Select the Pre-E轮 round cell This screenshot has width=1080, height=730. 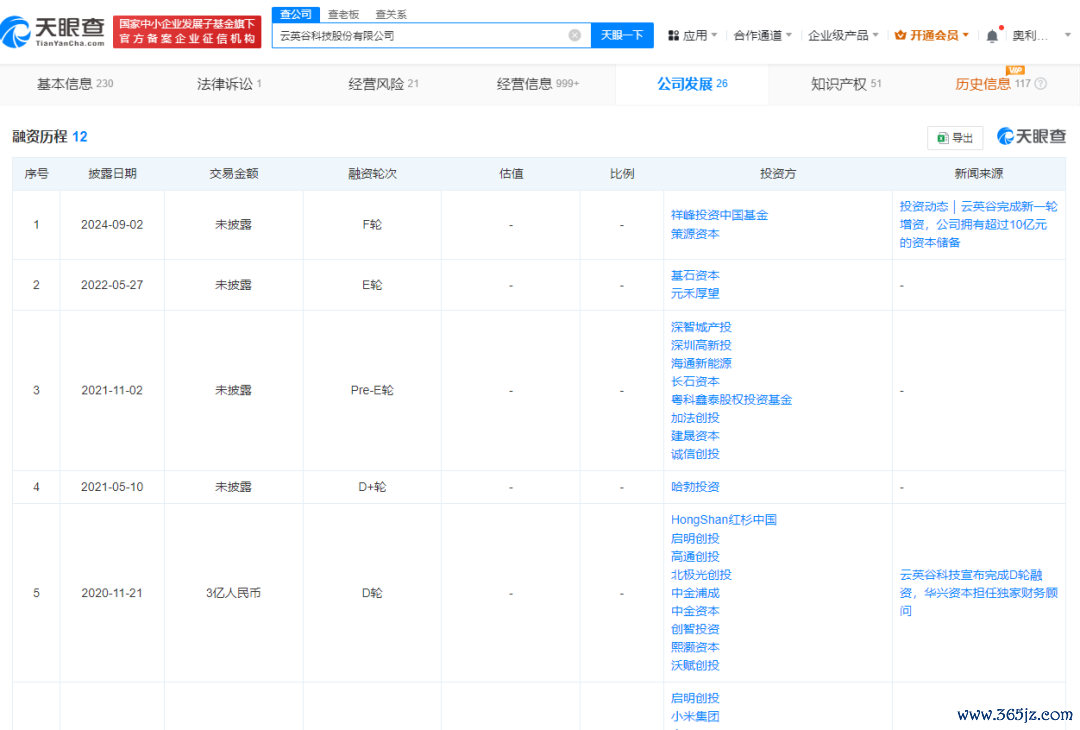pyautogui.click(x=372, y=390)
